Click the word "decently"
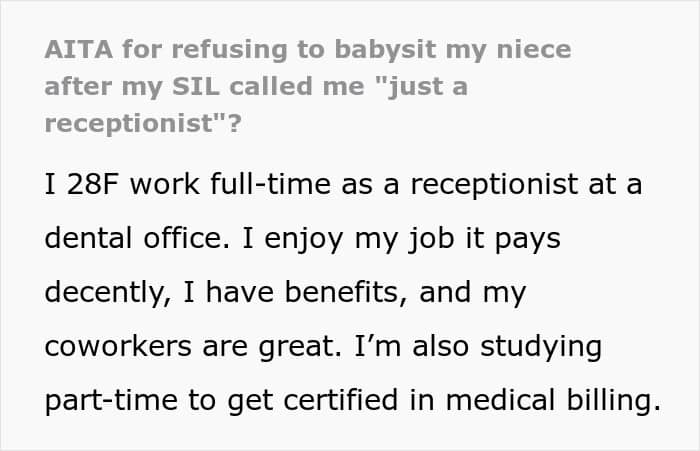 pos(108,293)
